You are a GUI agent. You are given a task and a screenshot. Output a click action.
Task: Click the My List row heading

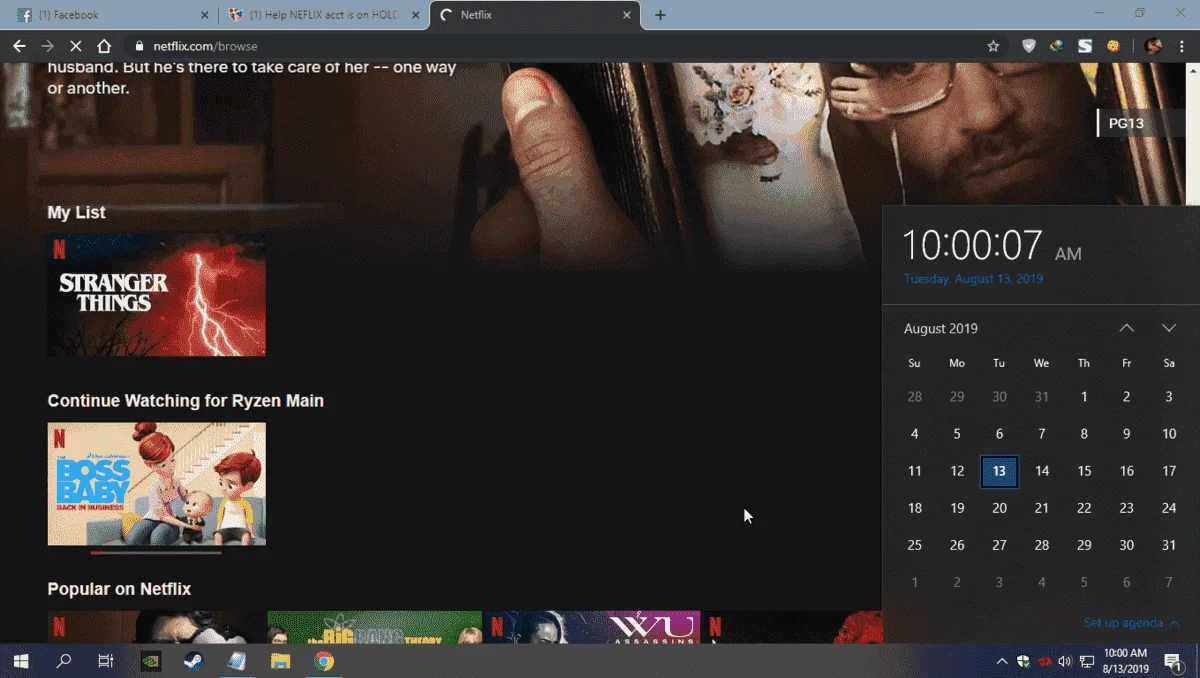tap(76, 212)
